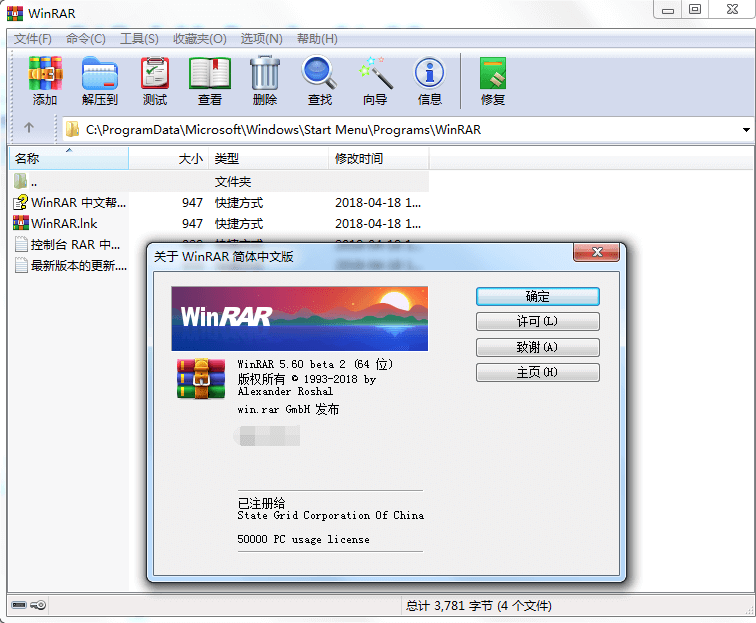Click the WinRAR sunset banner image
Image resolution: width=756 pixels, height=623 pixels.
pyautogui.click(x=299, y=318)
